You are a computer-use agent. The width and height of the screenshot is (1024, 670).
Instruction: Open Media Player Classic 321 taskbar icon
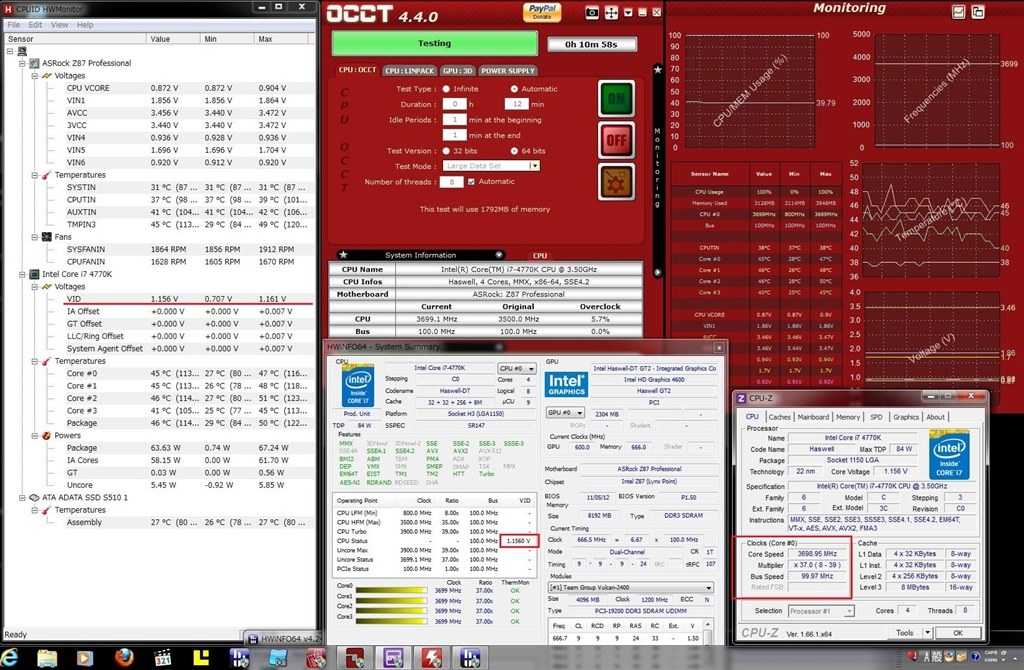[x=162, y=658]
